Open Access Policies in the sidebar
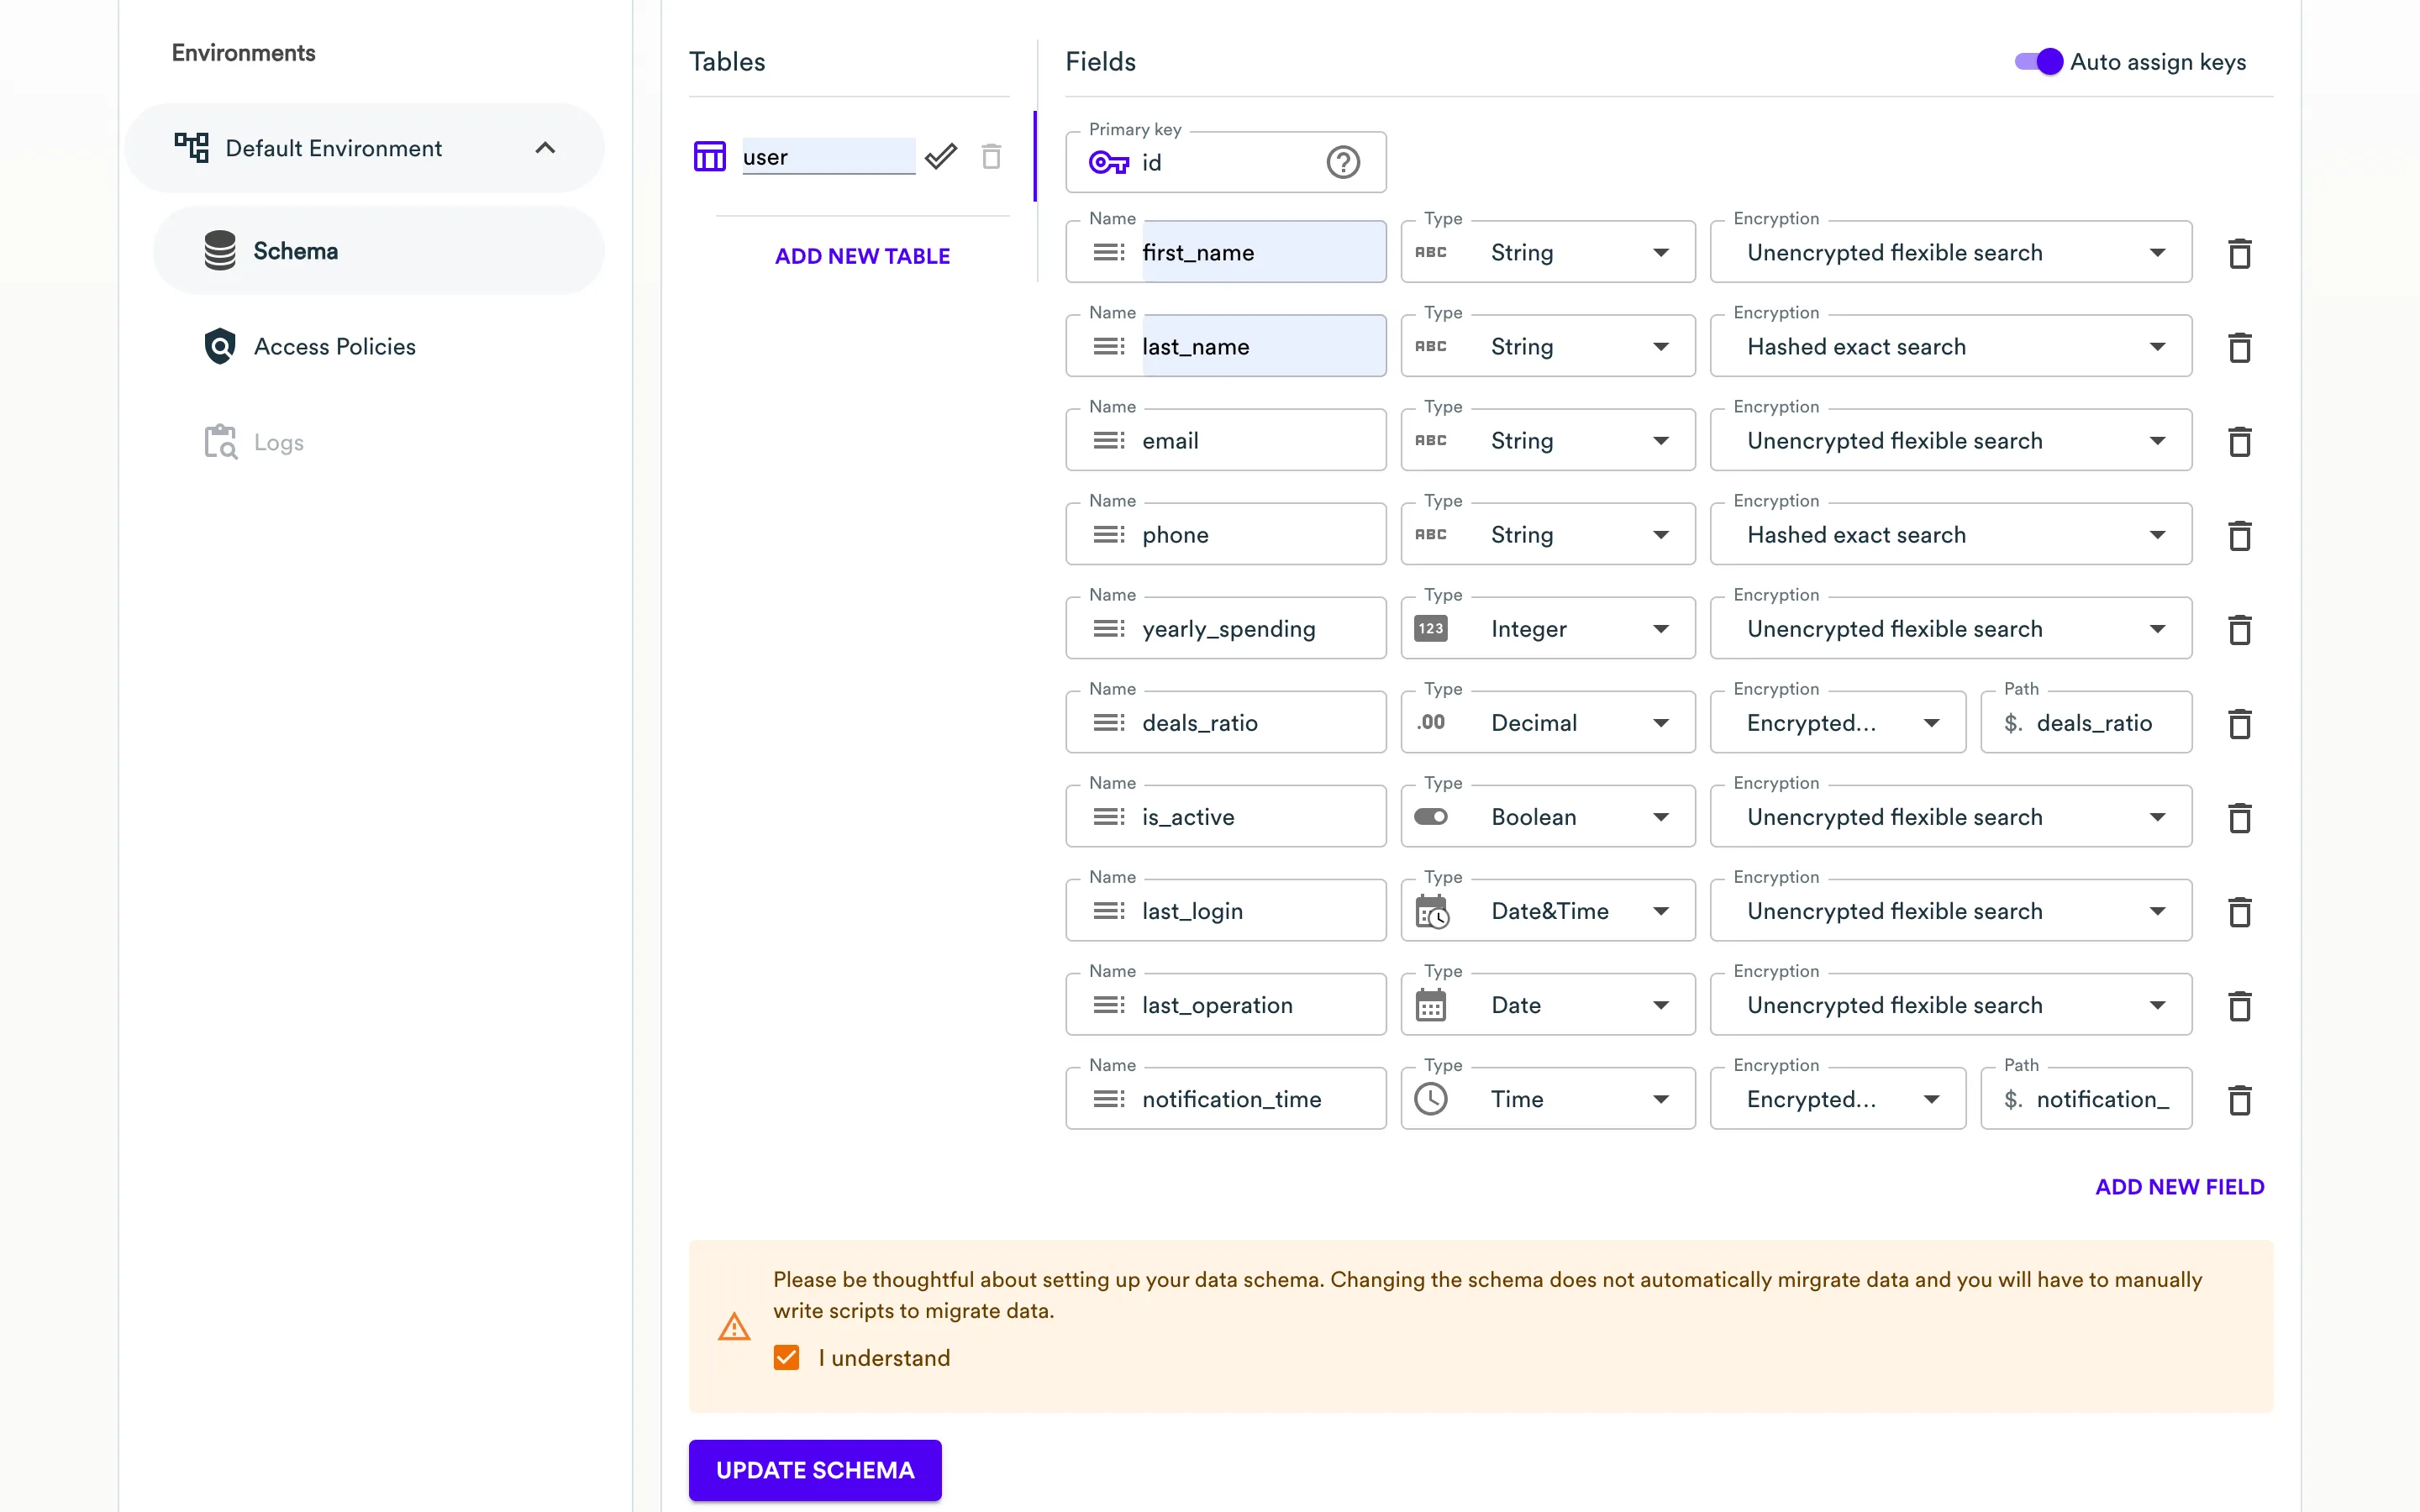This screenshot has width=2420, height=1512. 334,347
